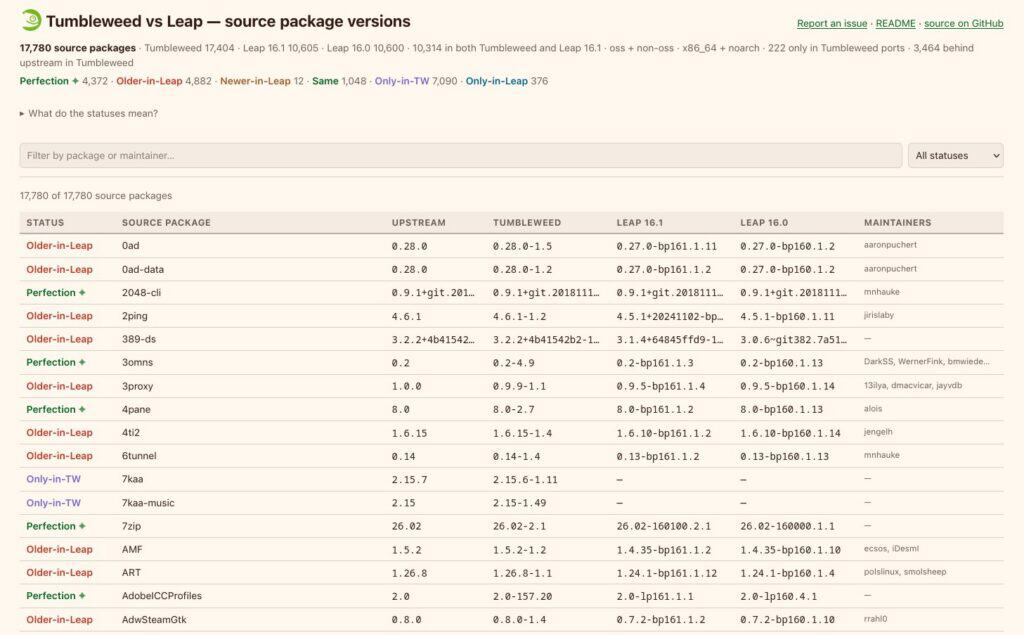Viewport: 1024px width, 635px height.
Task: Click 'Newer-in-Leap' 12 status summary
Action: coord(262,81)
